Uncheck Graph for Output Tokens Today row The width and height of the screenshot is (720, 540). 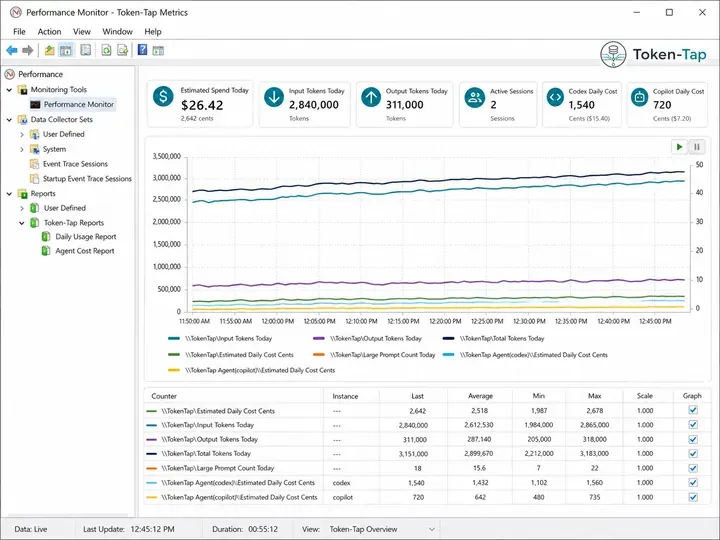coord(693,439)
